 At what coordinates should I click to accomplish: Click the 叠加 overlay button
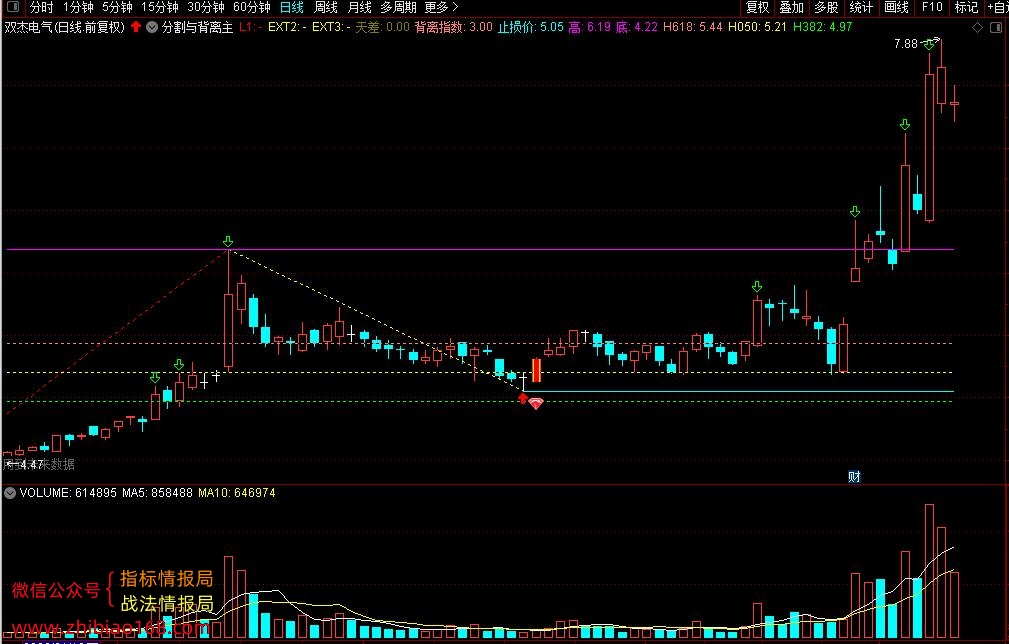point(791,7)
